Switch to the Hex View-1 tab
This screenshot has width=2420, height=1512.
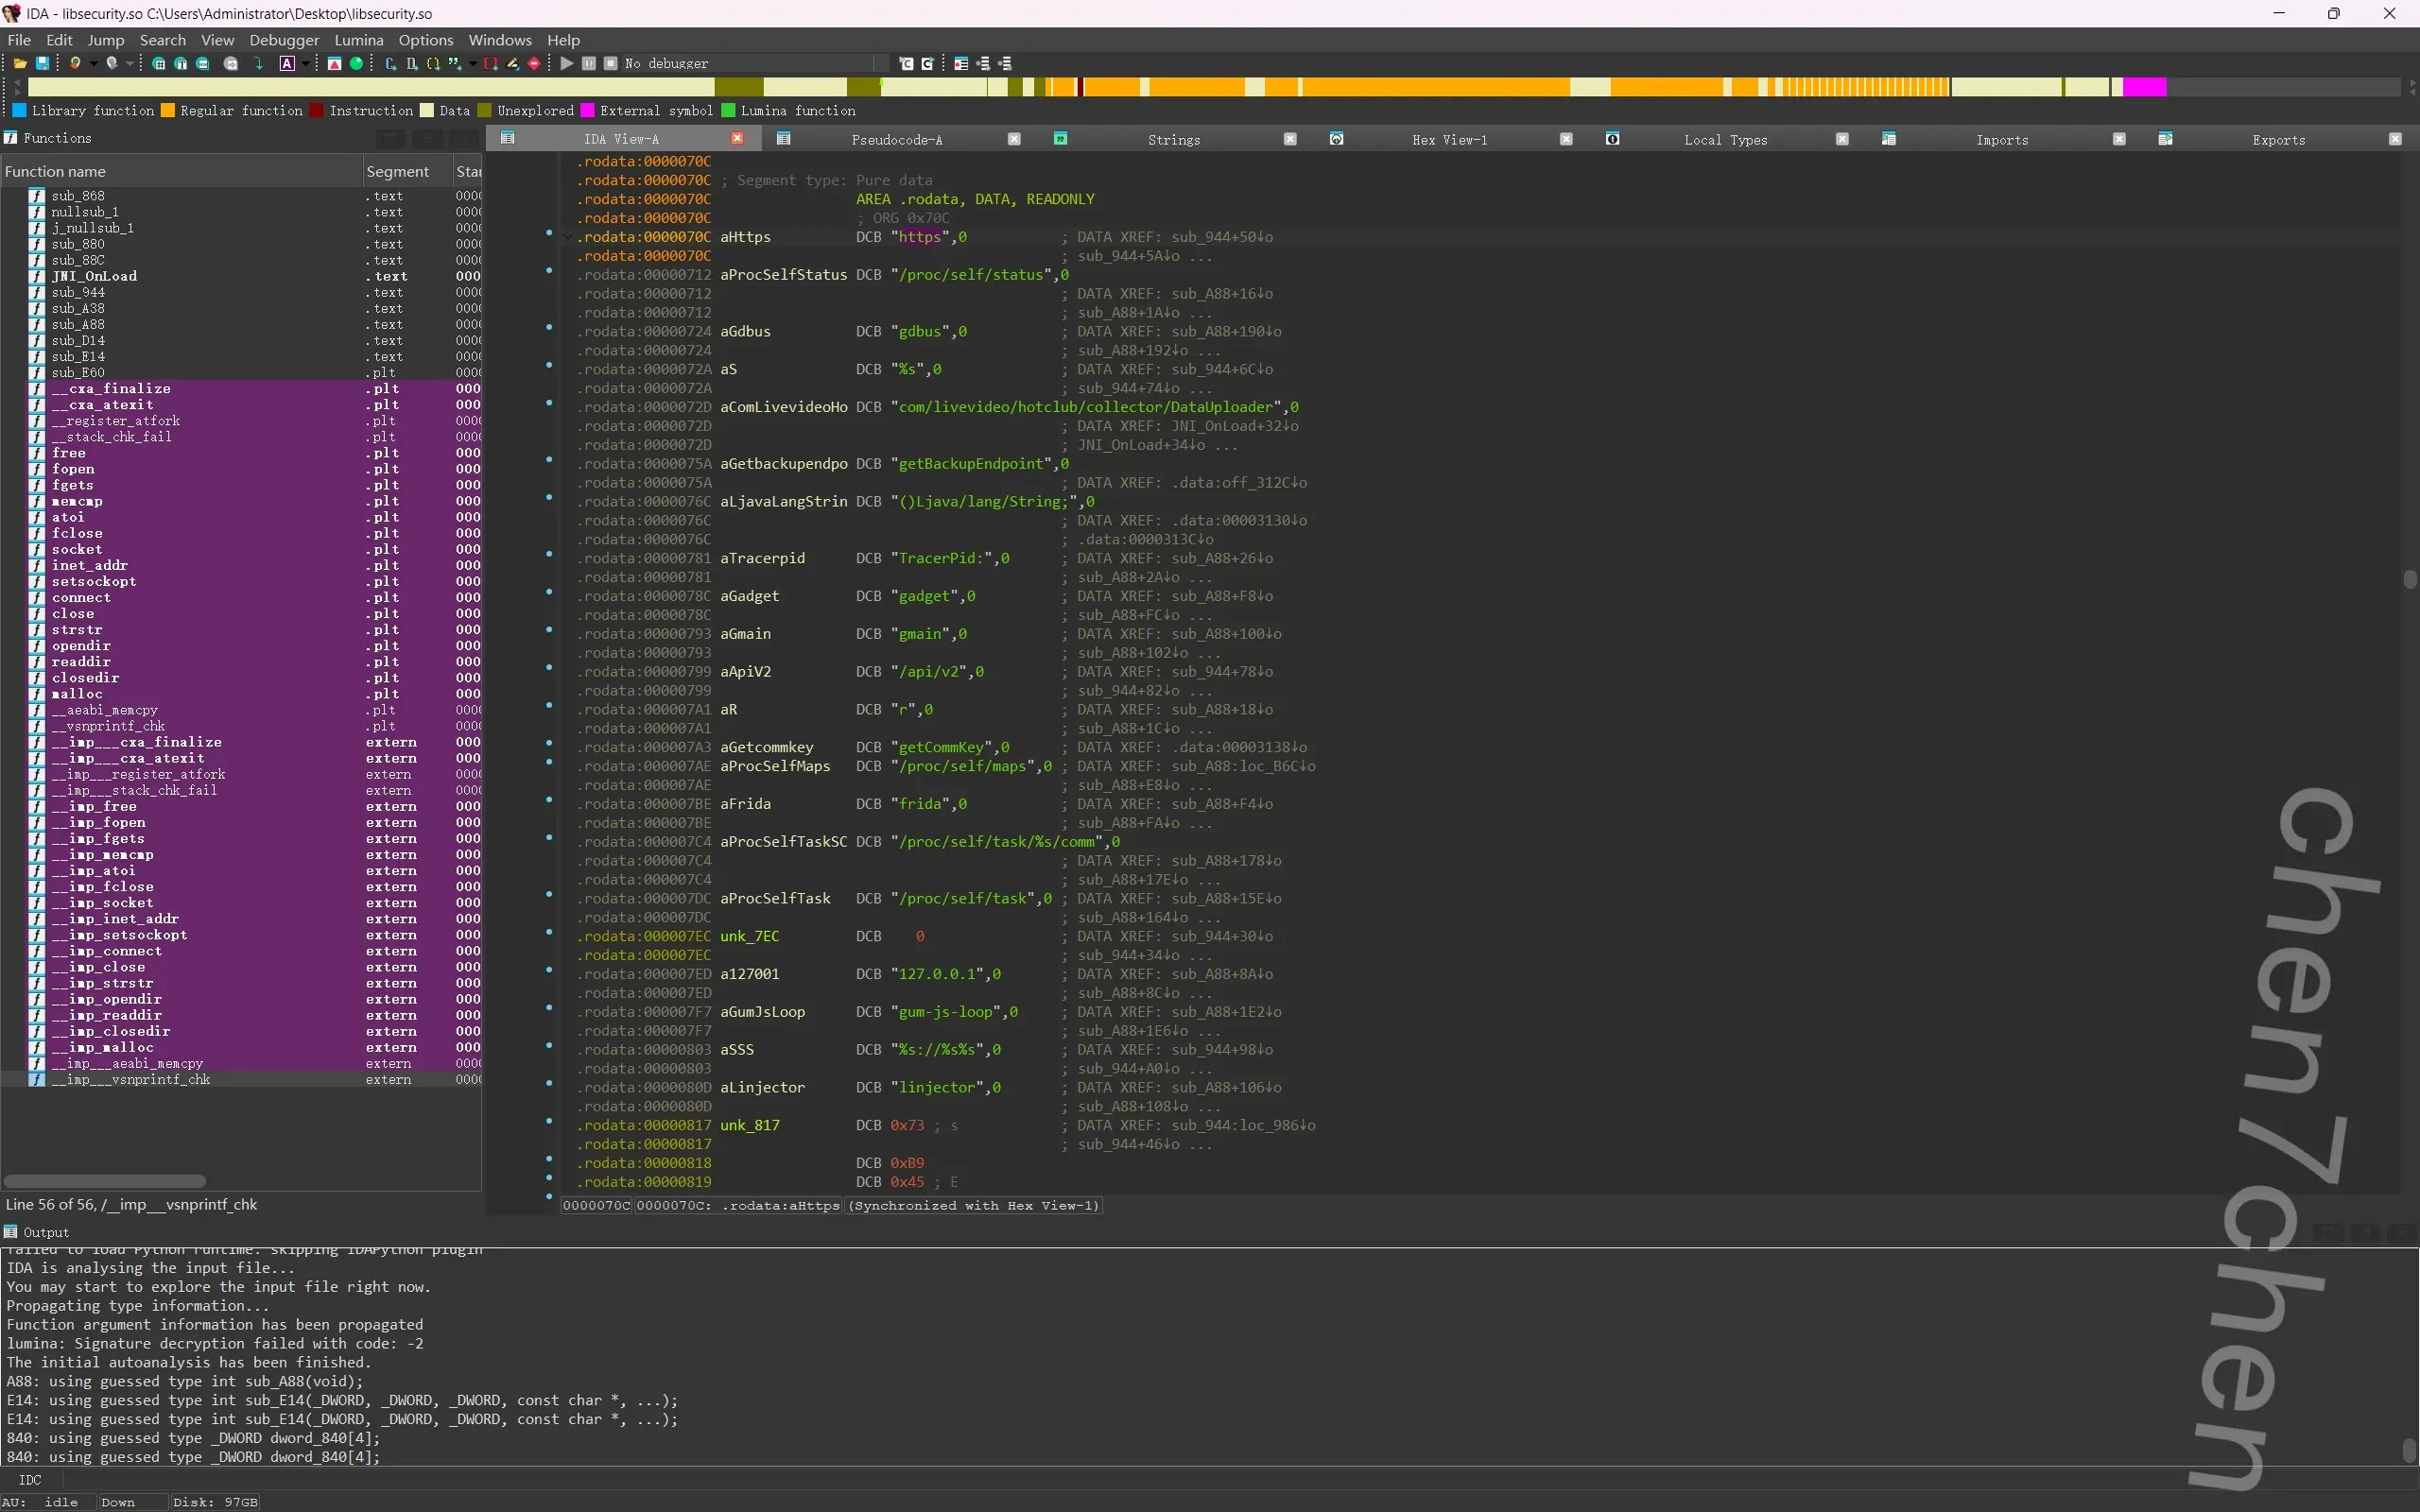coord(1450,140)
